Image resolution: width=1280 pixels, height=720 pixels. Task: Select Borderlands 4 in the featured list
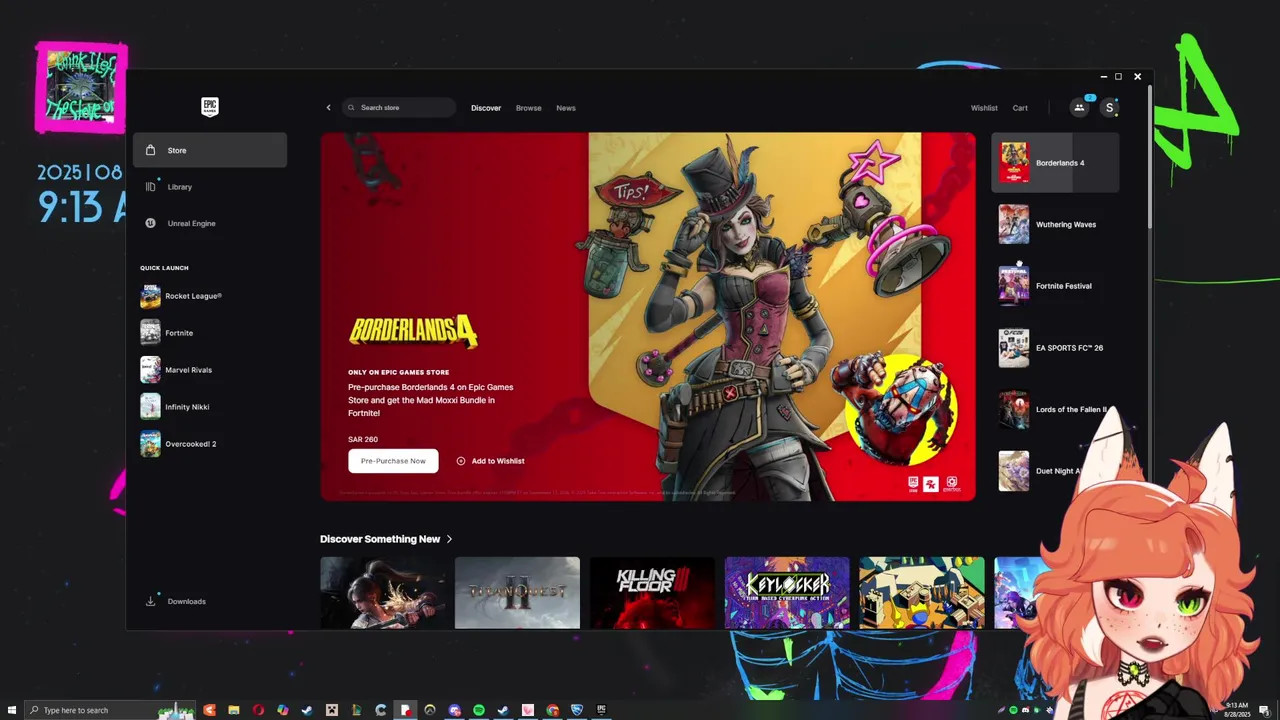tap(1055, 163)
